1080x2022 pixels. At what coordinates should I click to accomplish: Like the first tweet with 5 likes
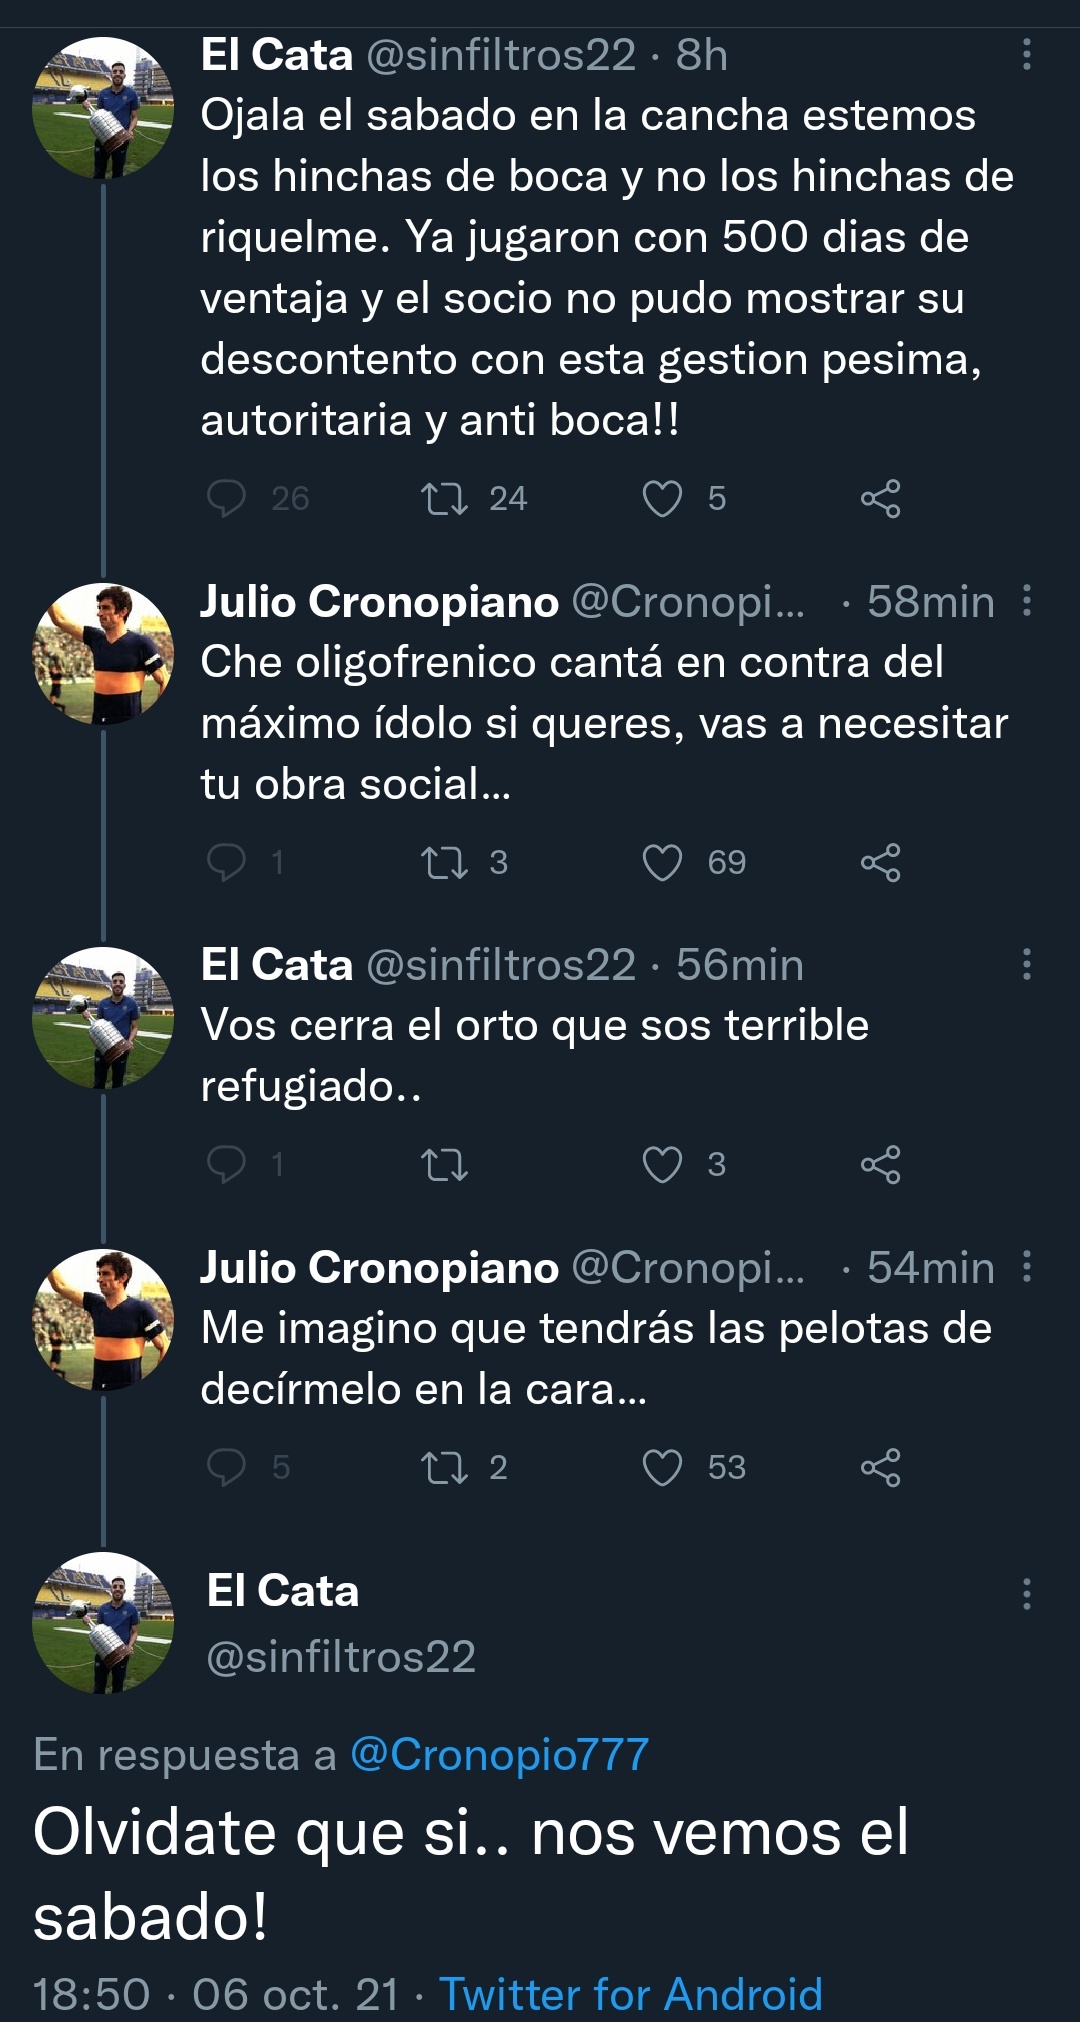pyautogui.click(x=662, y=498)
